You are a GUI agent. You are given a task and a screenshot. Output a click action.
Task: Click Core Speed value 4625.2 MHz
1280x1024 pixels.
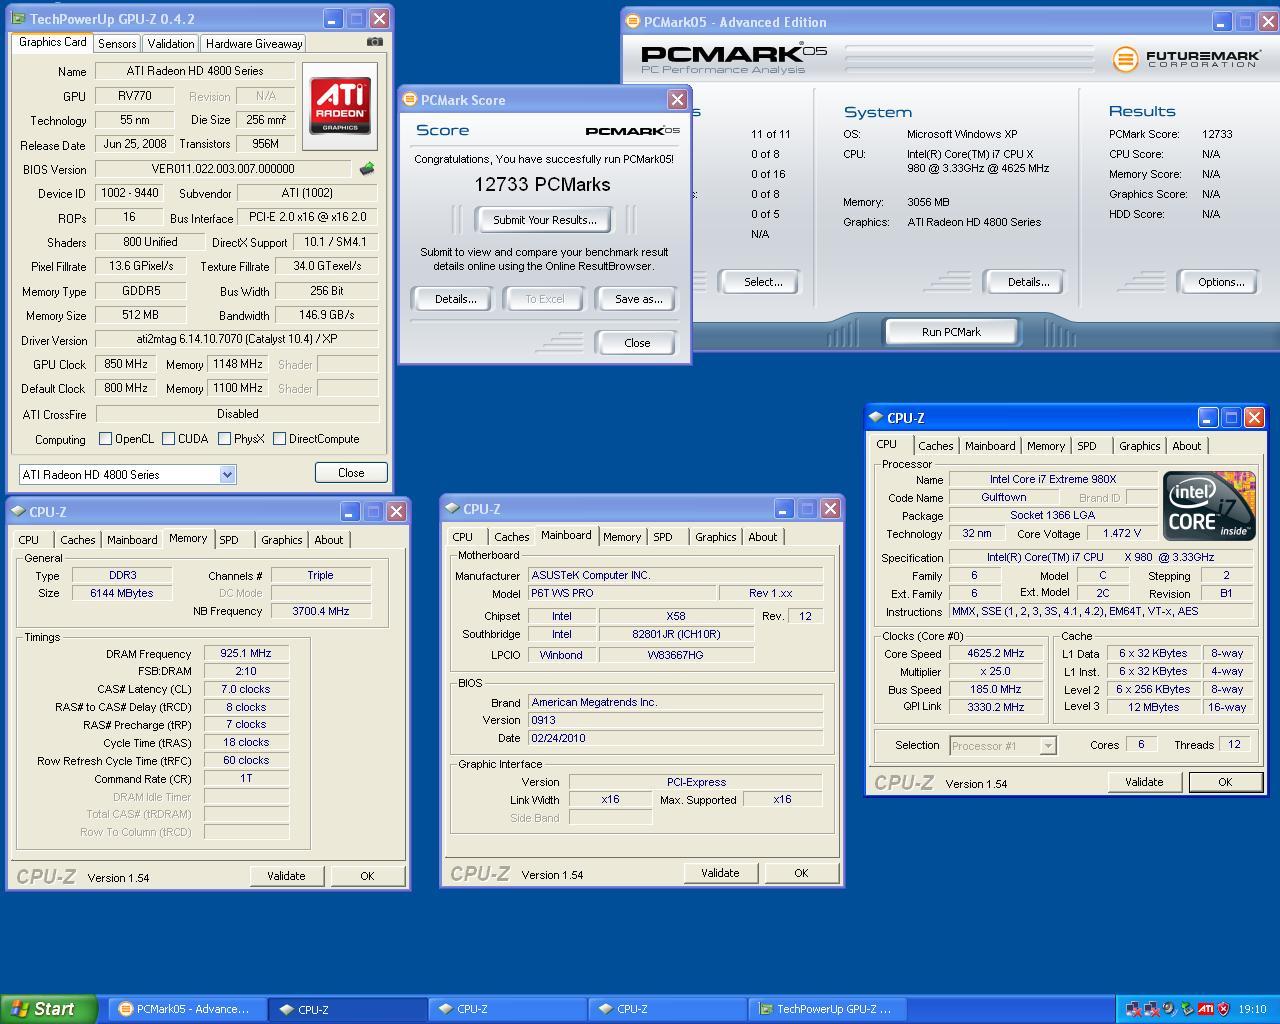pyautogui.click(x=995, y=654)
